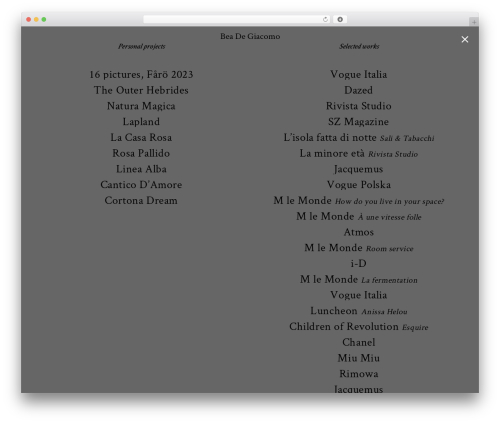Open Luncheon Anissa Helou work
This screenshot has width=500, height=423.
tap(359, 311)
